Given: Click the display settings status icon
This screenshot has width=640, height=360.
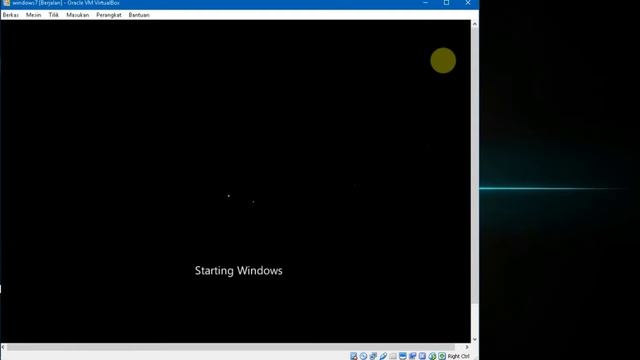Looking at the screenshot, I should click(x=402, y=356).
